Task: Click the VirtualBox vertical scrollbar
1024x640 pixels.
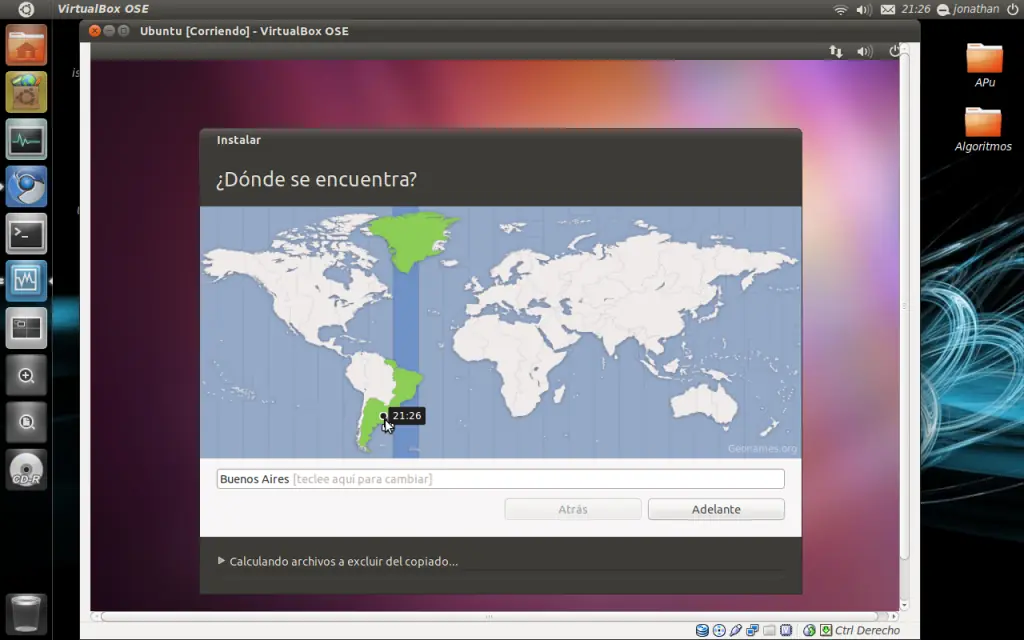Action: (904, 307)
